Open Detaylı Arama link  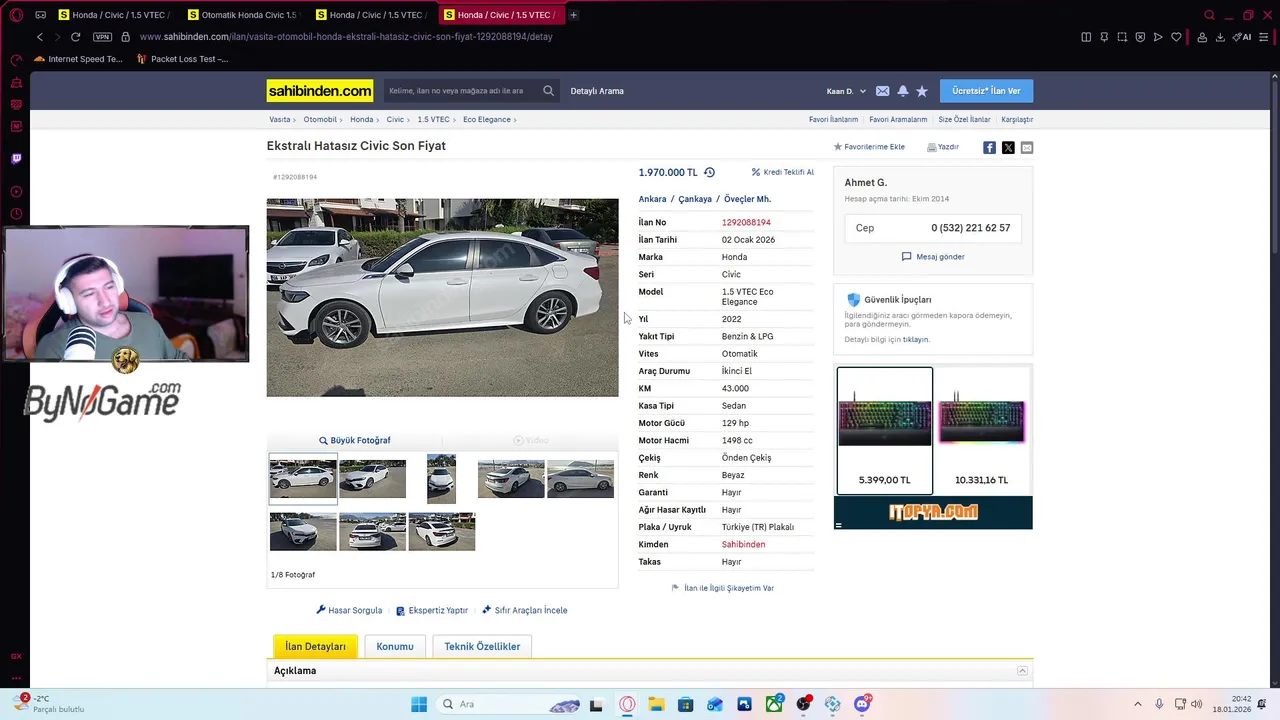tap(597, 91)
